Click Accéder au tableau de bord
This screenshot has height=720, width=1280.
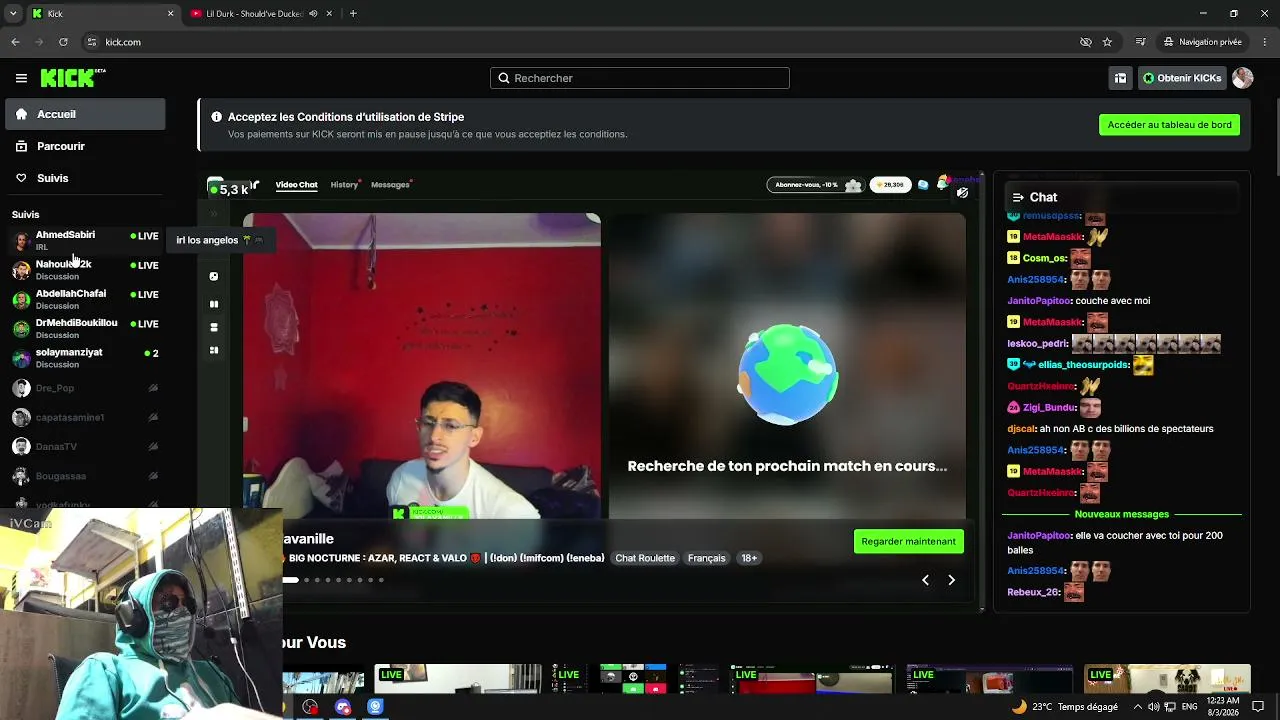click(1169, 125)
